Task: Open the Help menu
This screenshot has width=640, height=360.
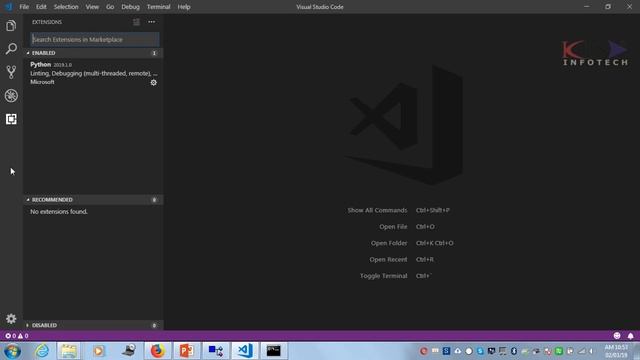Action: (184, 7)
